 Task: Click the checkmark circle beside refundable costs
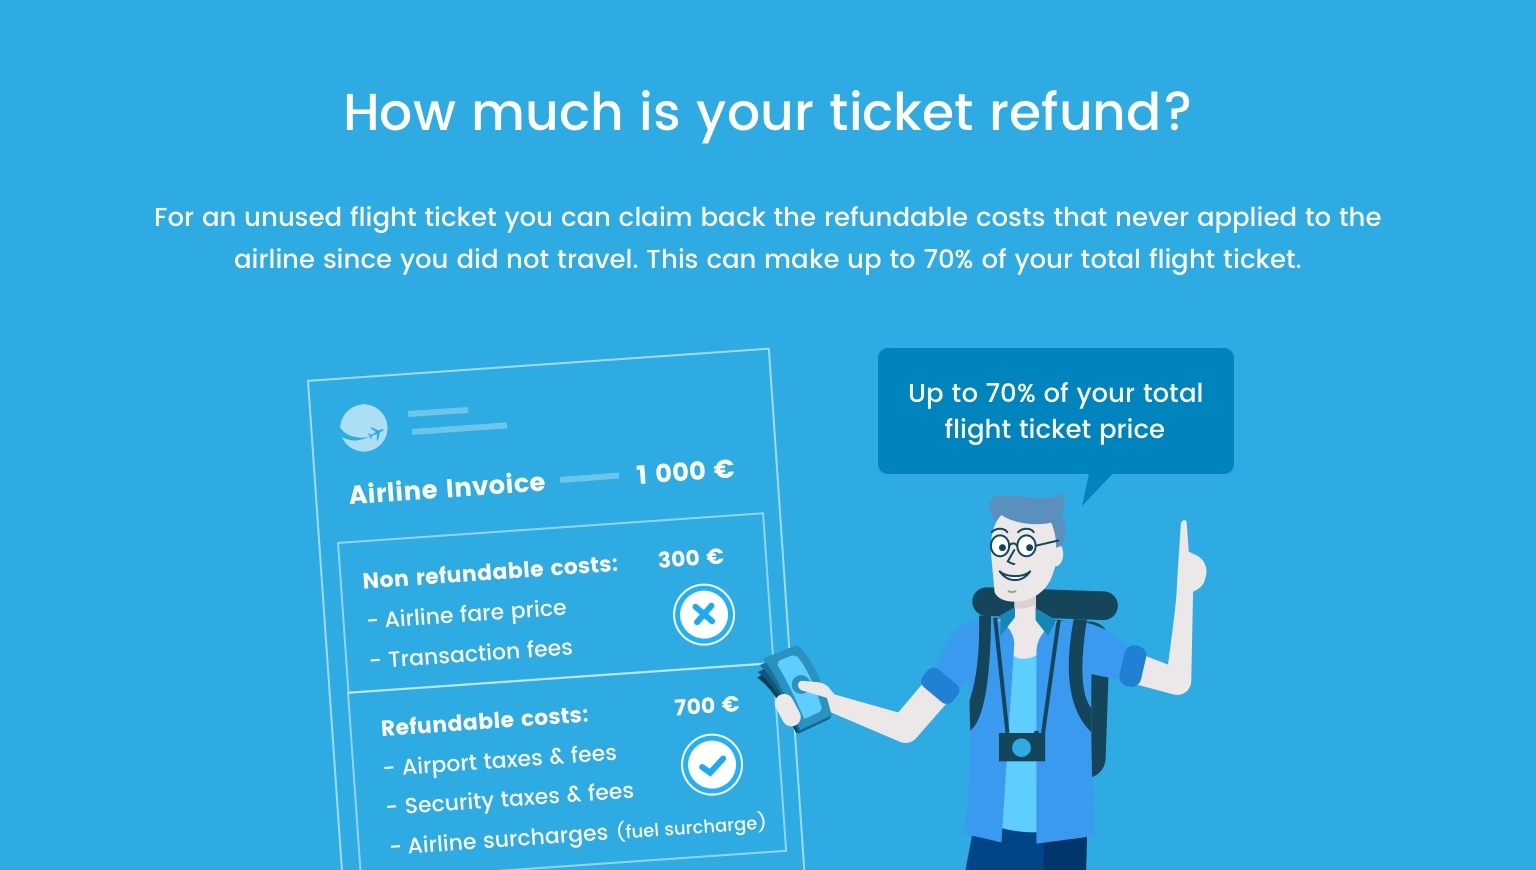pyautogui.click(x=712, y=765)
